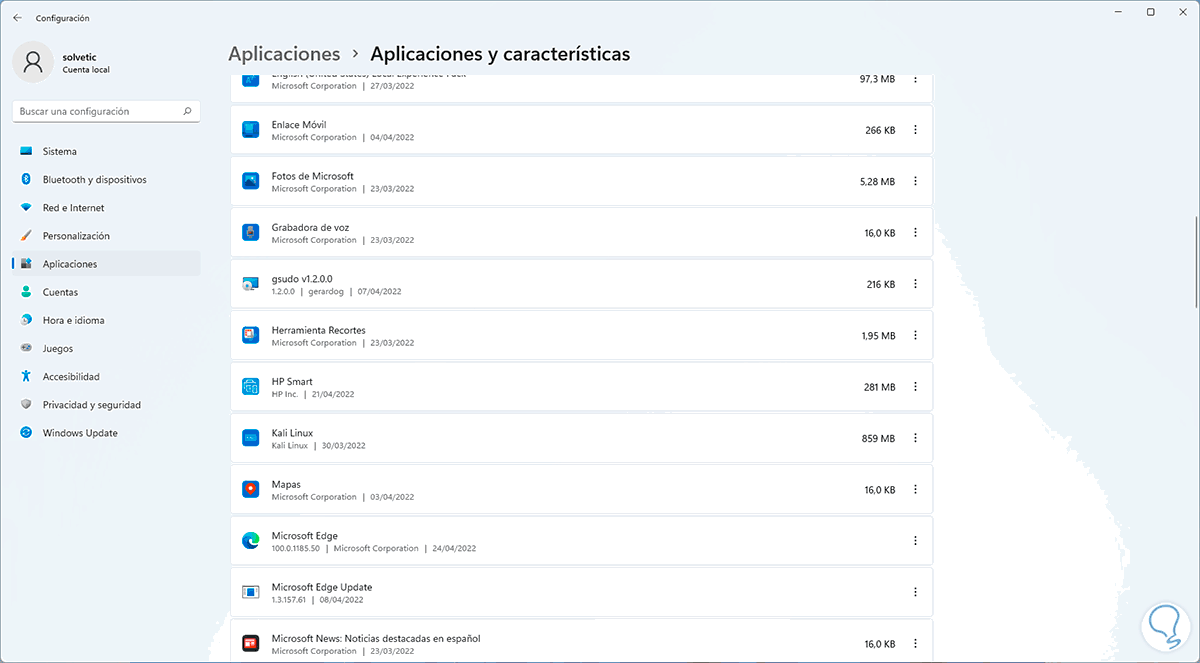Open the three-dot menu for HP Smart
This screenshot has width=1200, height=663.
pos(915,387)
